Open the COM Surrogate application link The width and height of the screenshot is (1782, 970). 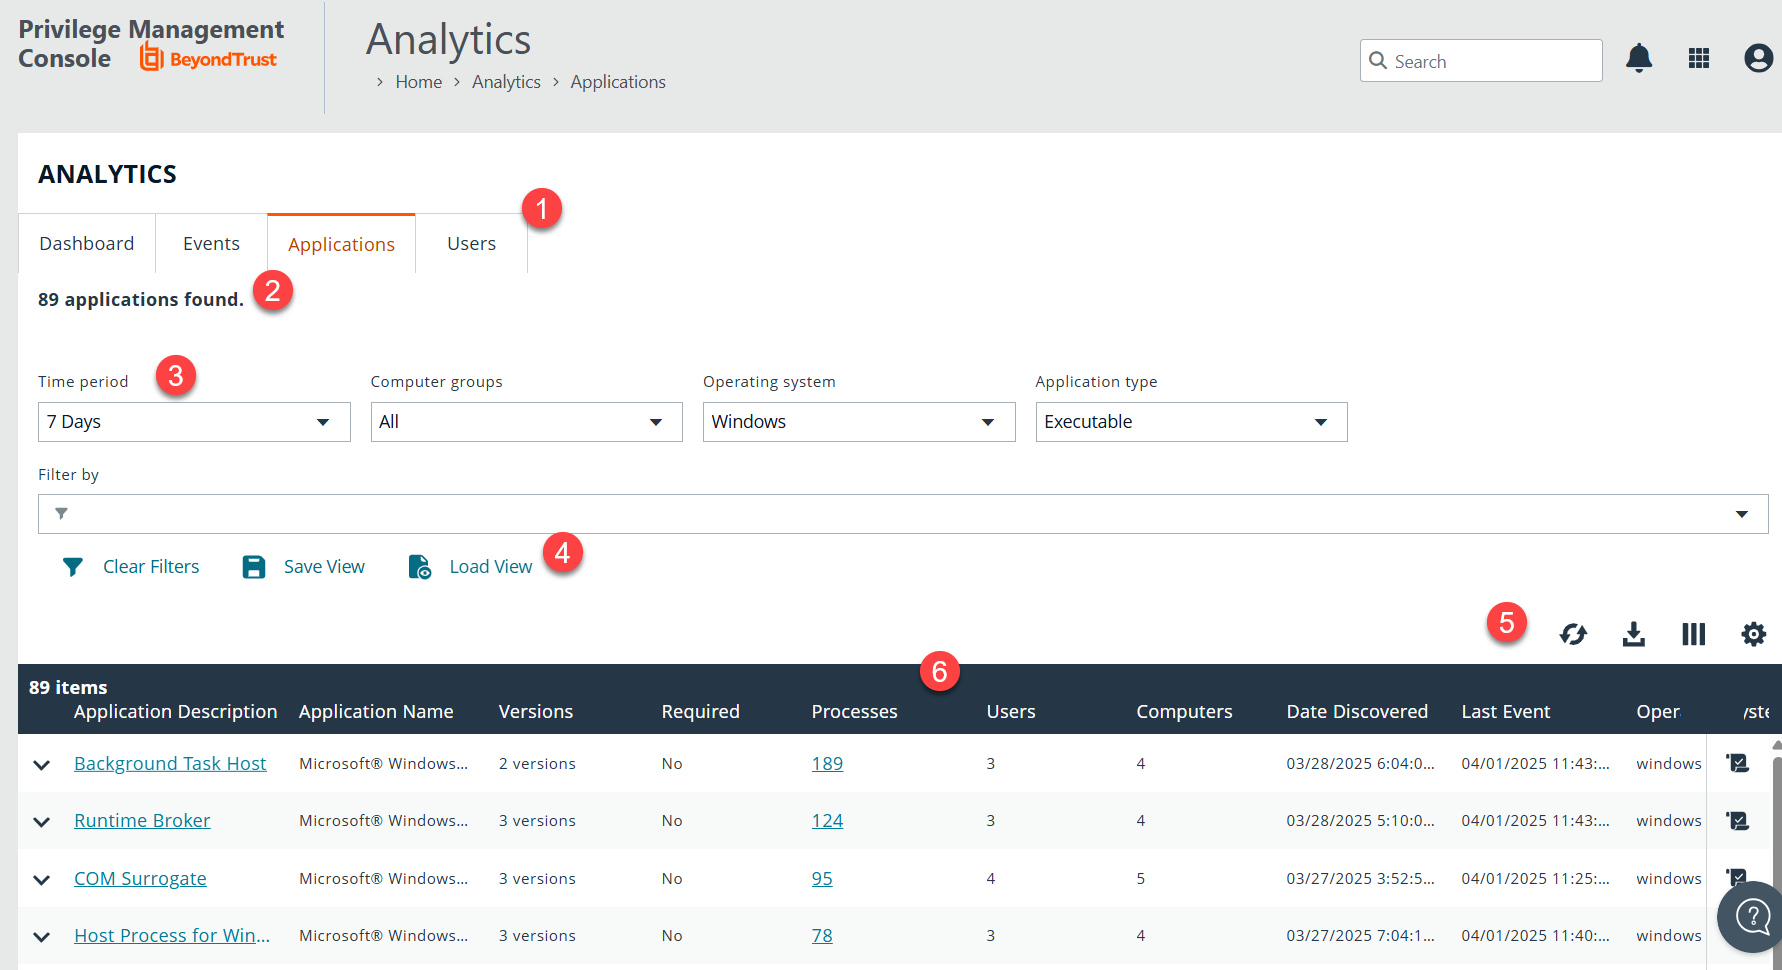coord(140,878)
